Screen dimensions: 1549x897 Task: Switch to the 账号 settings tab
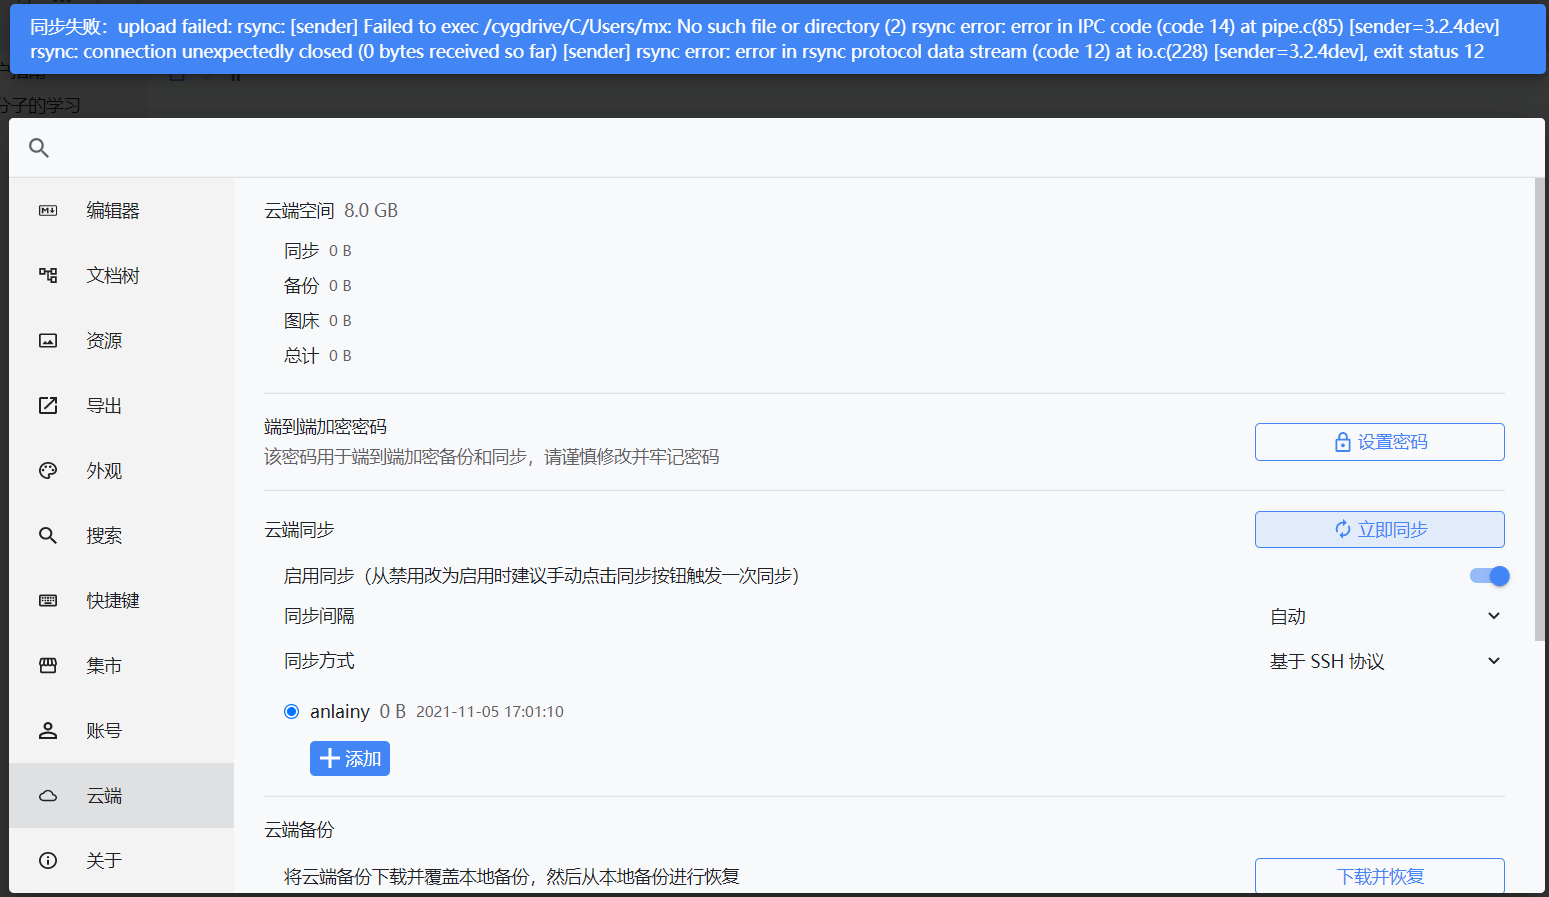(121, 731)
